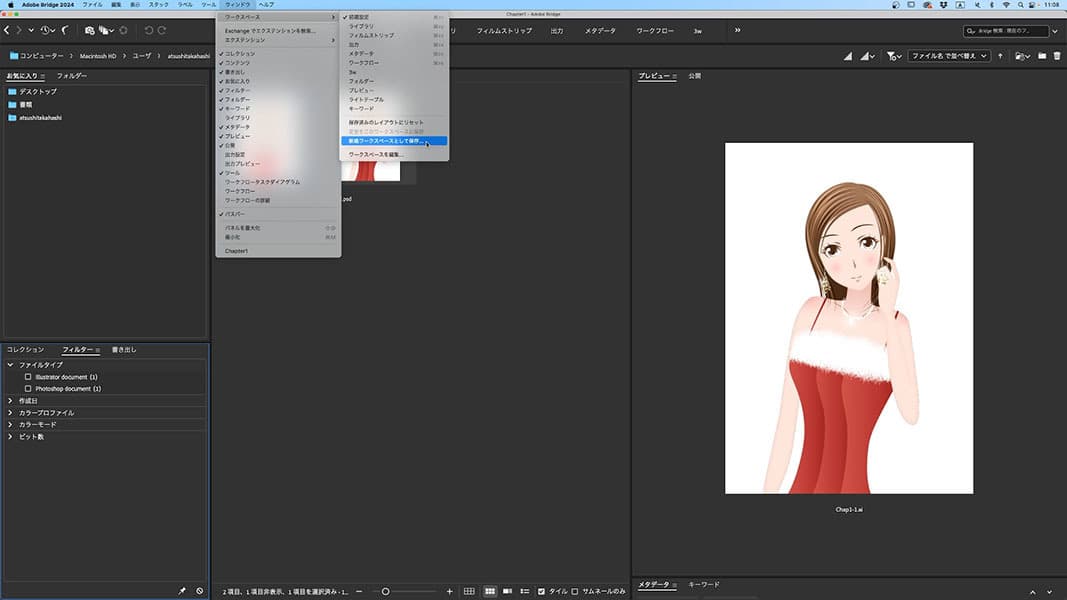This screenshot has width=1067, height=600.
Task: Switch to thumbnail grid view icon
Action: click(490, 591)
